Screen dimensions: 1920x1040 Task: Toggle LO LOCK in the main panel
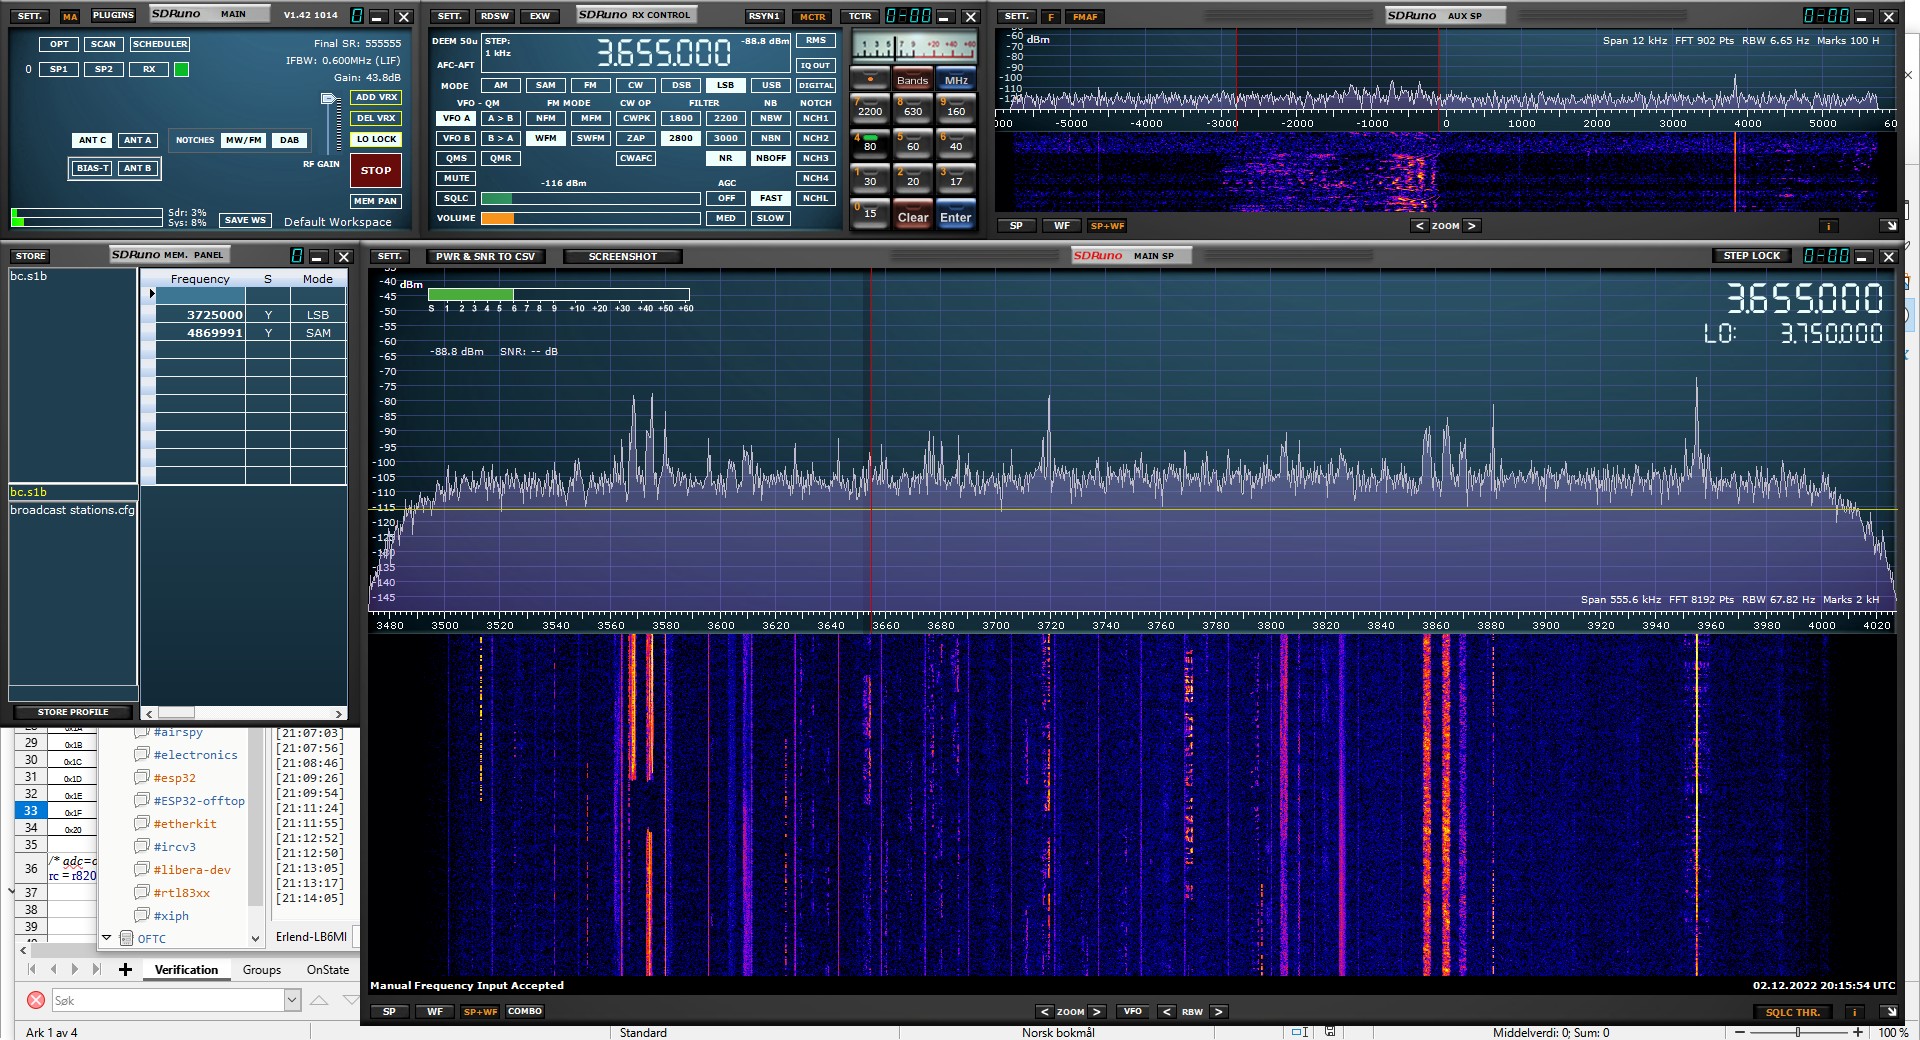coord(376,139)
